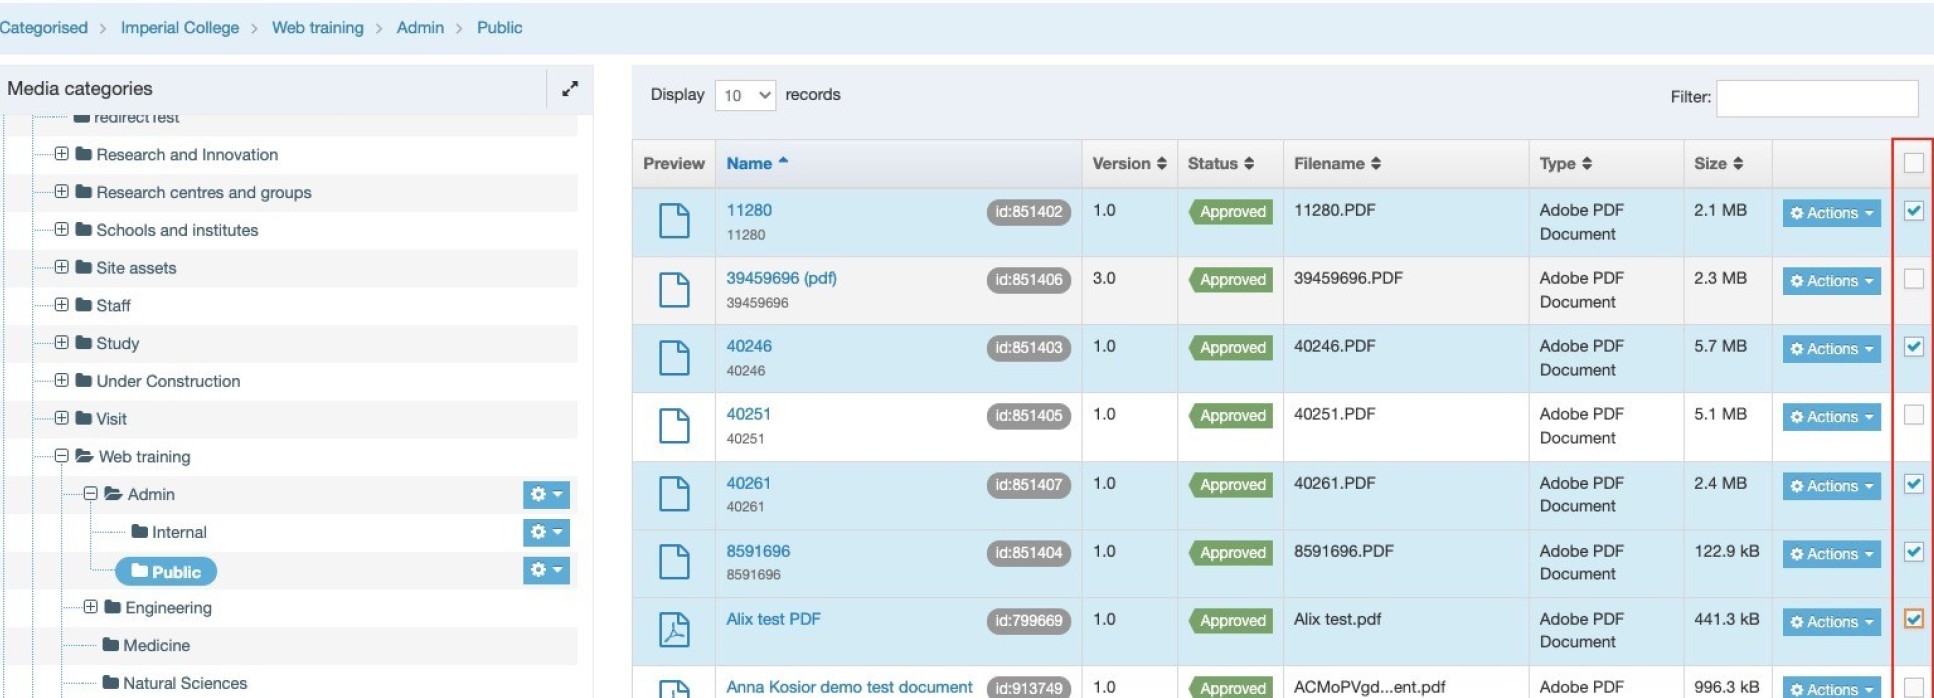Go to Imperial College breadcrumb link
1934x698 pixels.
click(x=180, y=28)
